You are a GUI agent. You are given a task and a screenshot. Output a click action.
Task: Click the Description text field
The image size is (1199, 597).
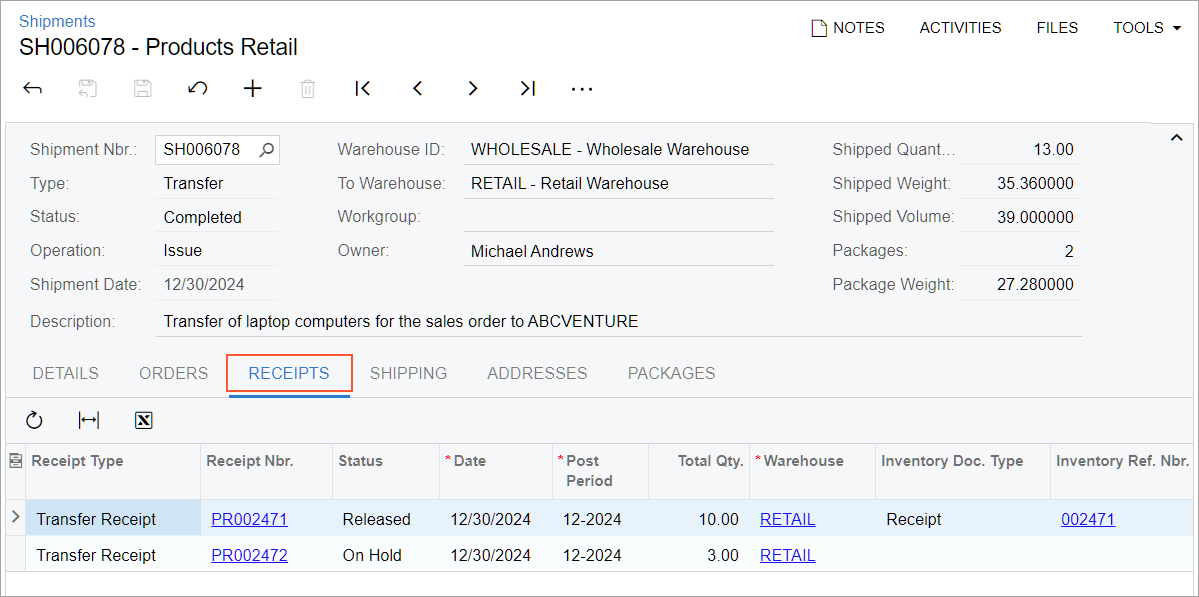click(x=619, y=322)
